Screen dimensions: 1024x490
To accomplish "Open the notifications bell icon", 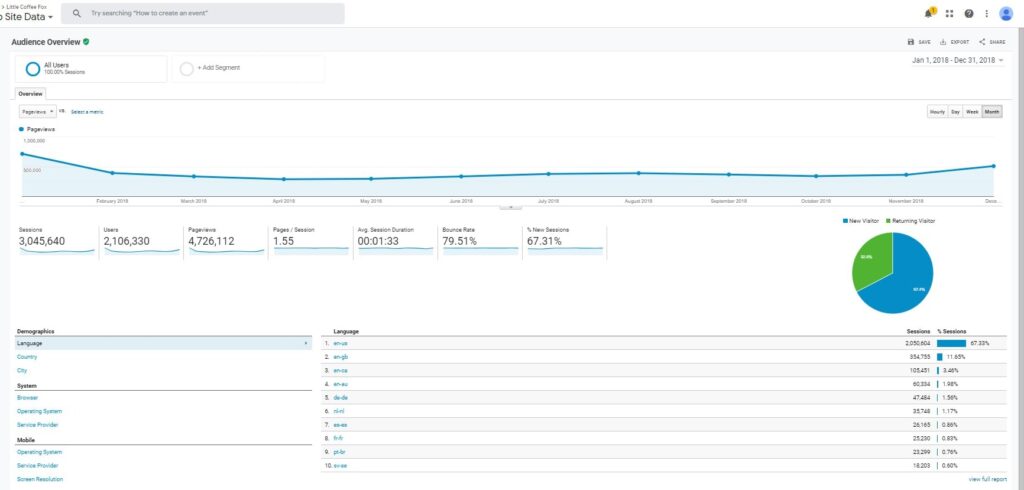I will pos(929,13).
